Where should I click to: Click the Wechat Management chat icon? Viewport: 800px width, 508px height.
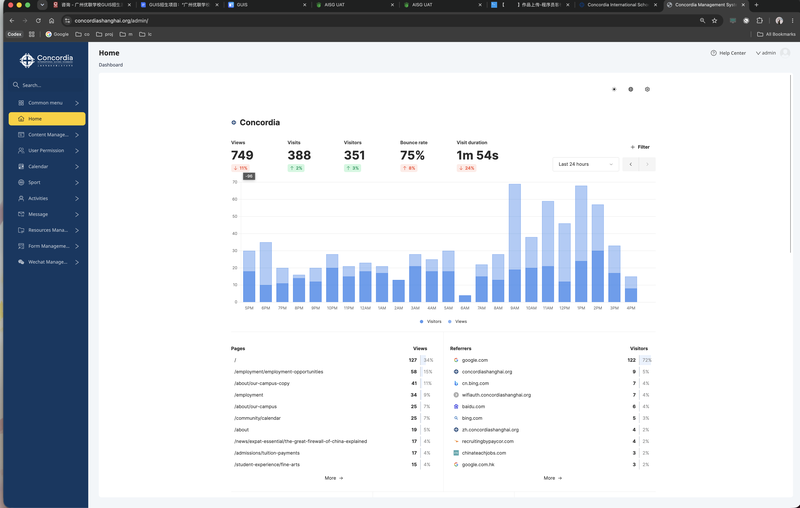pos(21,262)
